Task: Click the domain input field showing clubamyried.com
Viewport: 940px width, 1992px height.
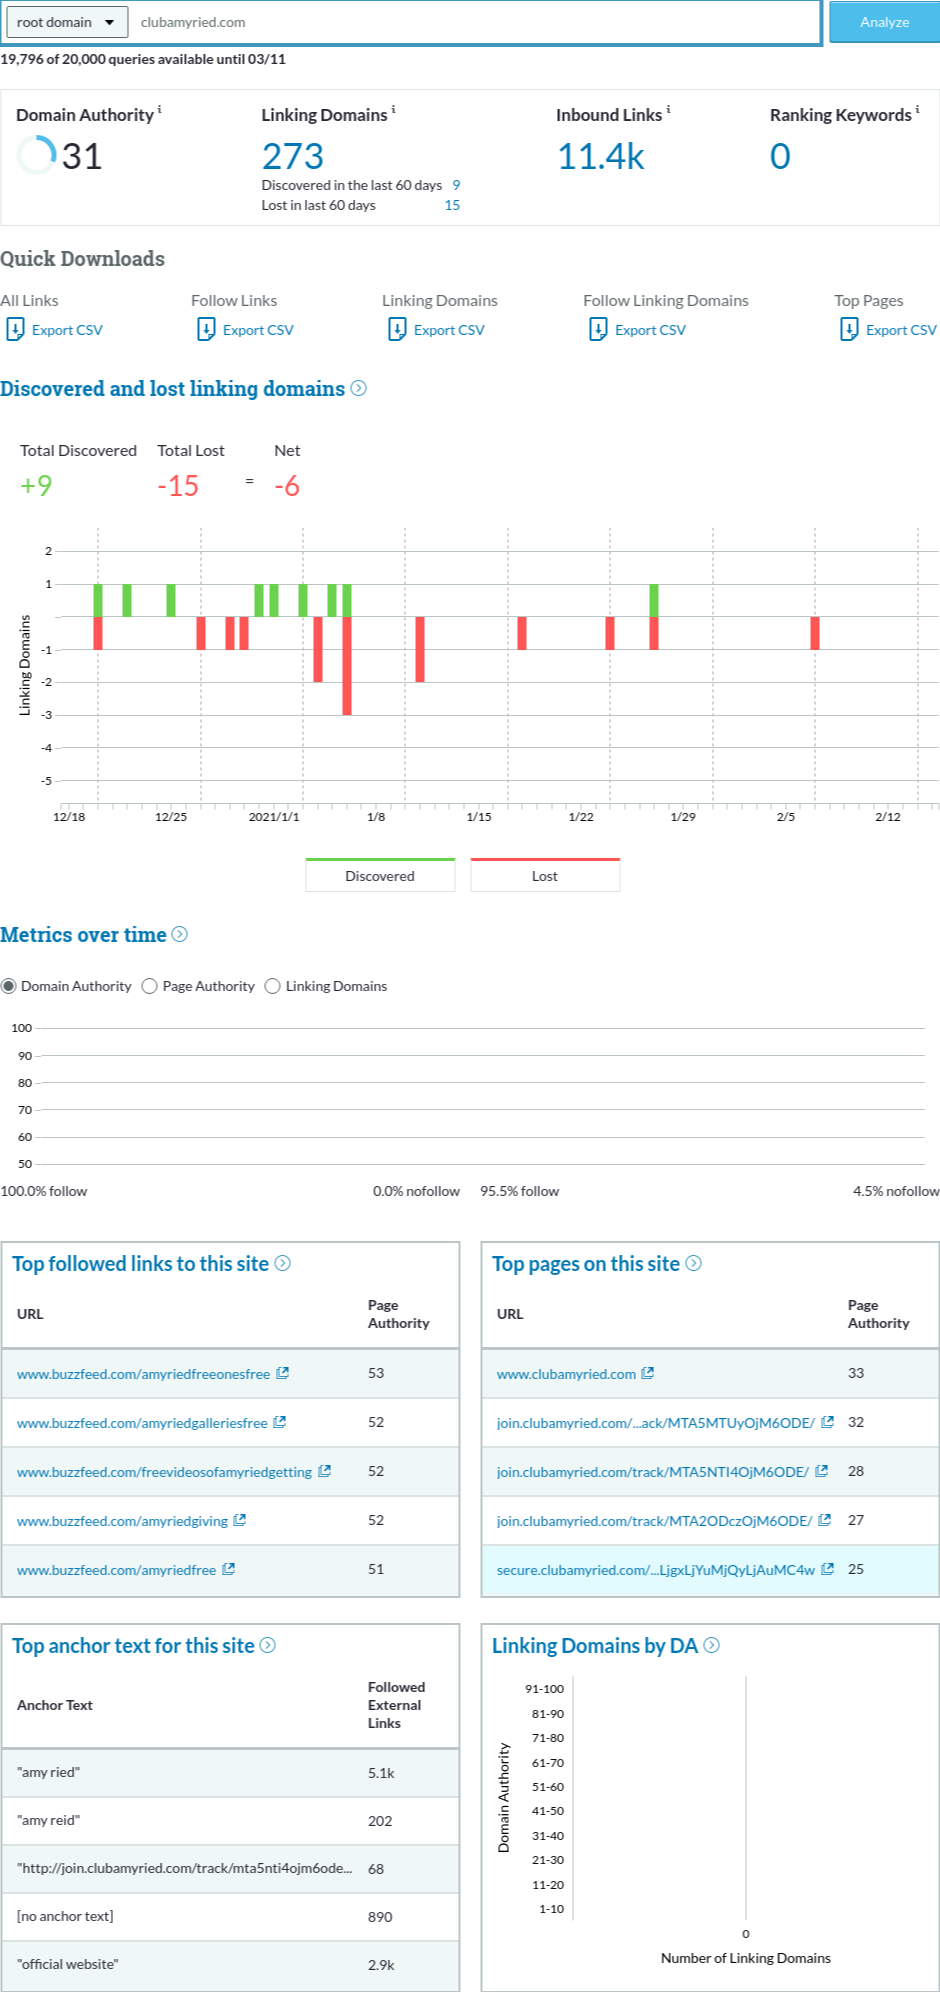Action: tap(475, 22)
